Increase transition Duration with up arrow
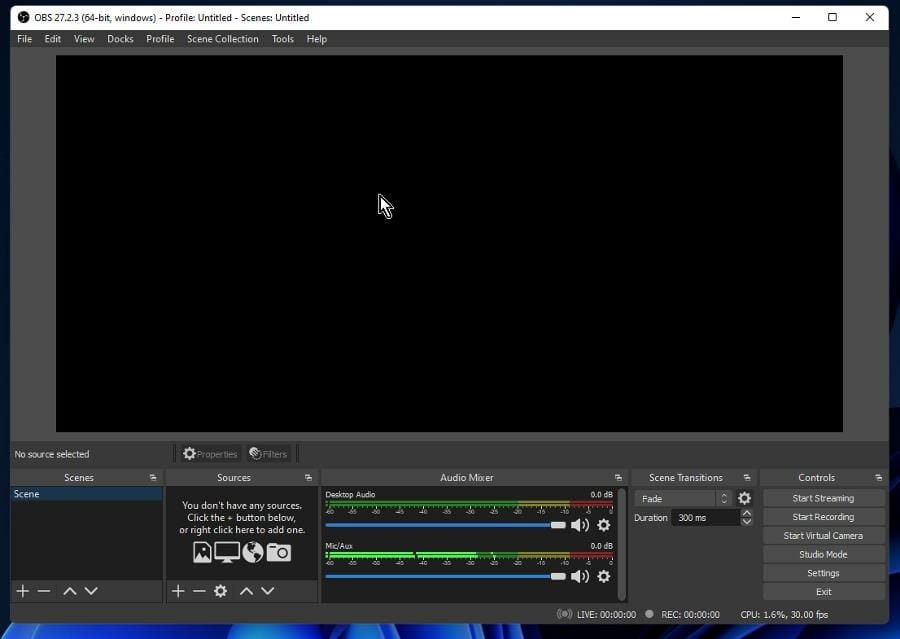 (x=747, y=513)
